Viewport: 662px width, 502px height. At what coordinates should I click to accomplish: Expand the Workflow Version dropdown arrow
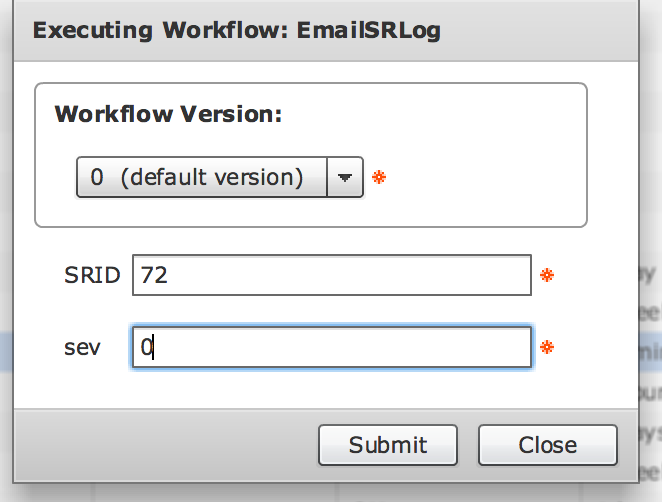(345, 177)
